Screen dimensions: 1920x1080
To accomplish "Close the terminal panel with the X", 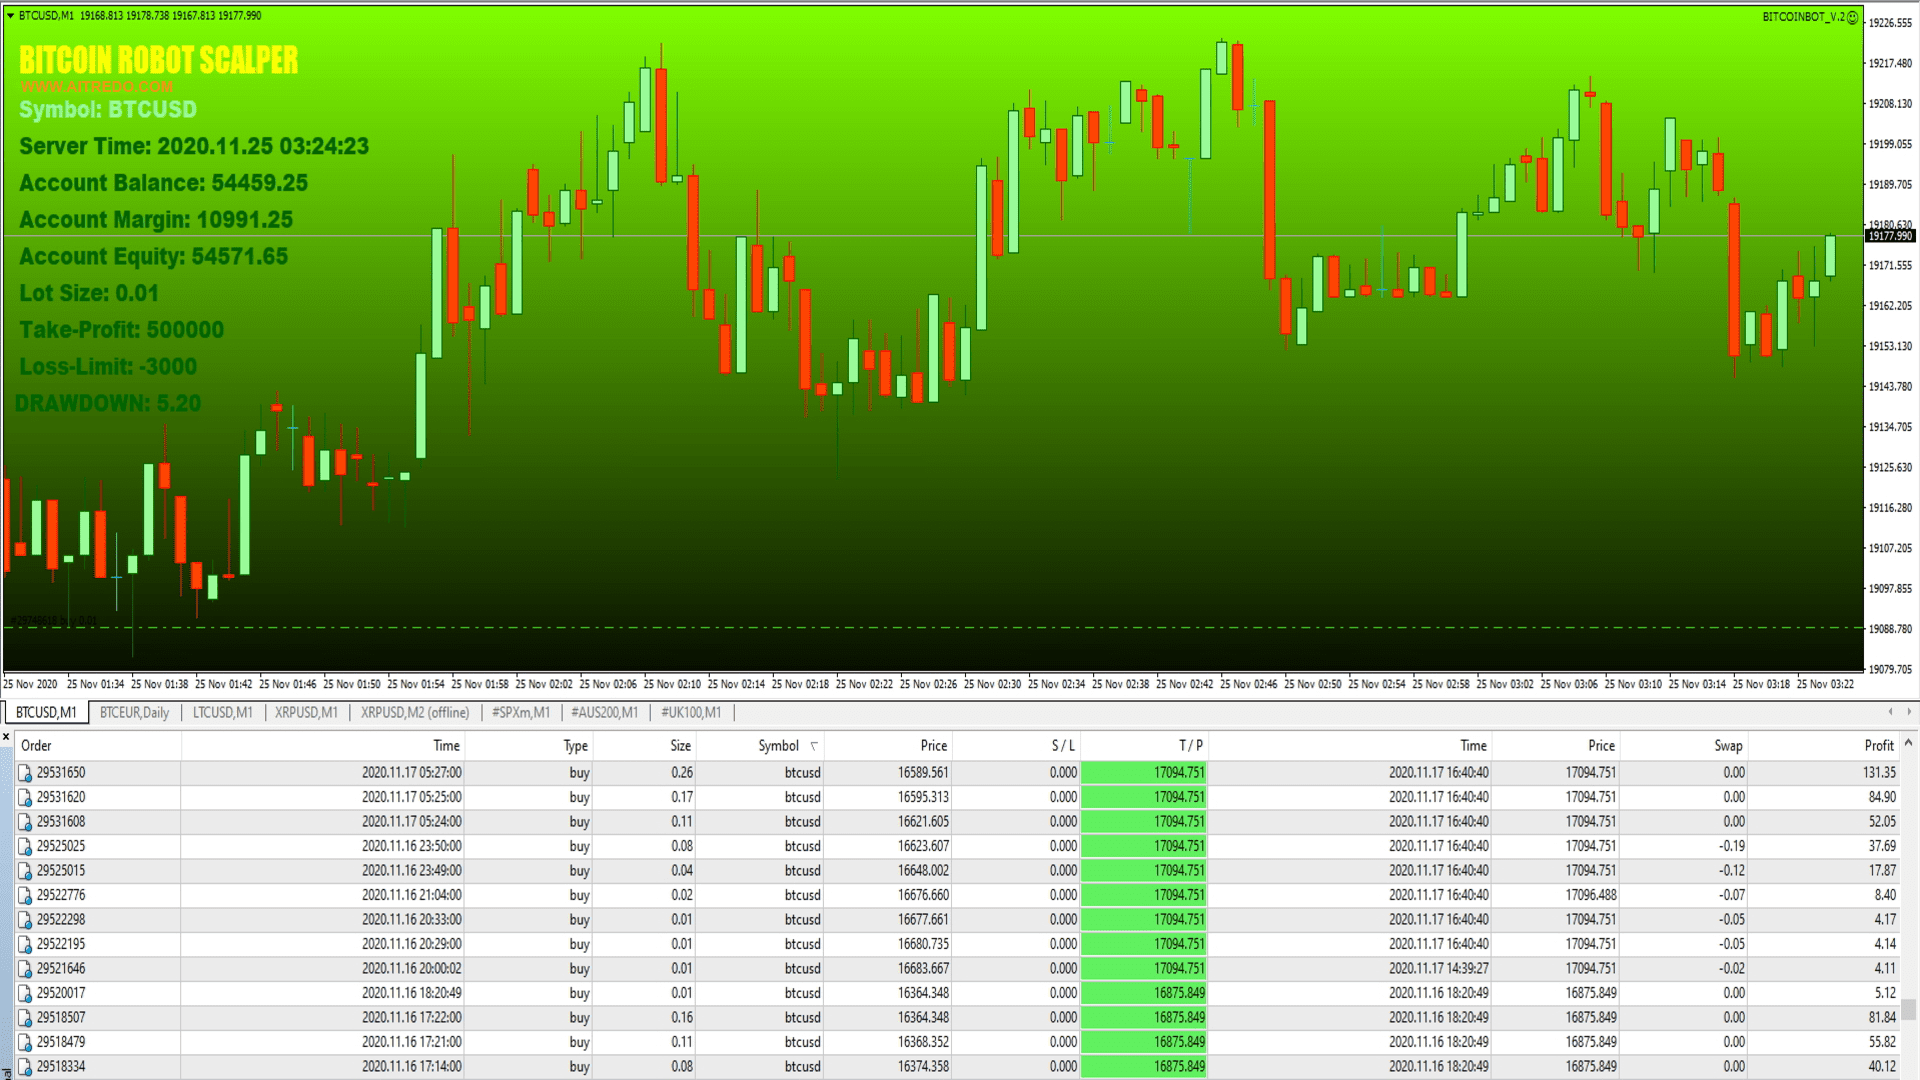I will click(x=6, y=737).
